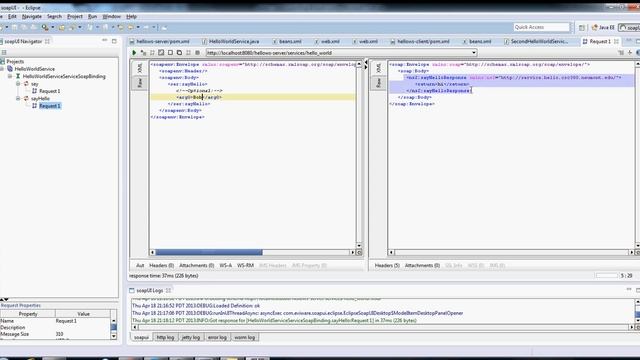Open the Open Perspective icon beside Java EE
The width and height of the screenshot is (640, 360).
[x=582, y=27]
